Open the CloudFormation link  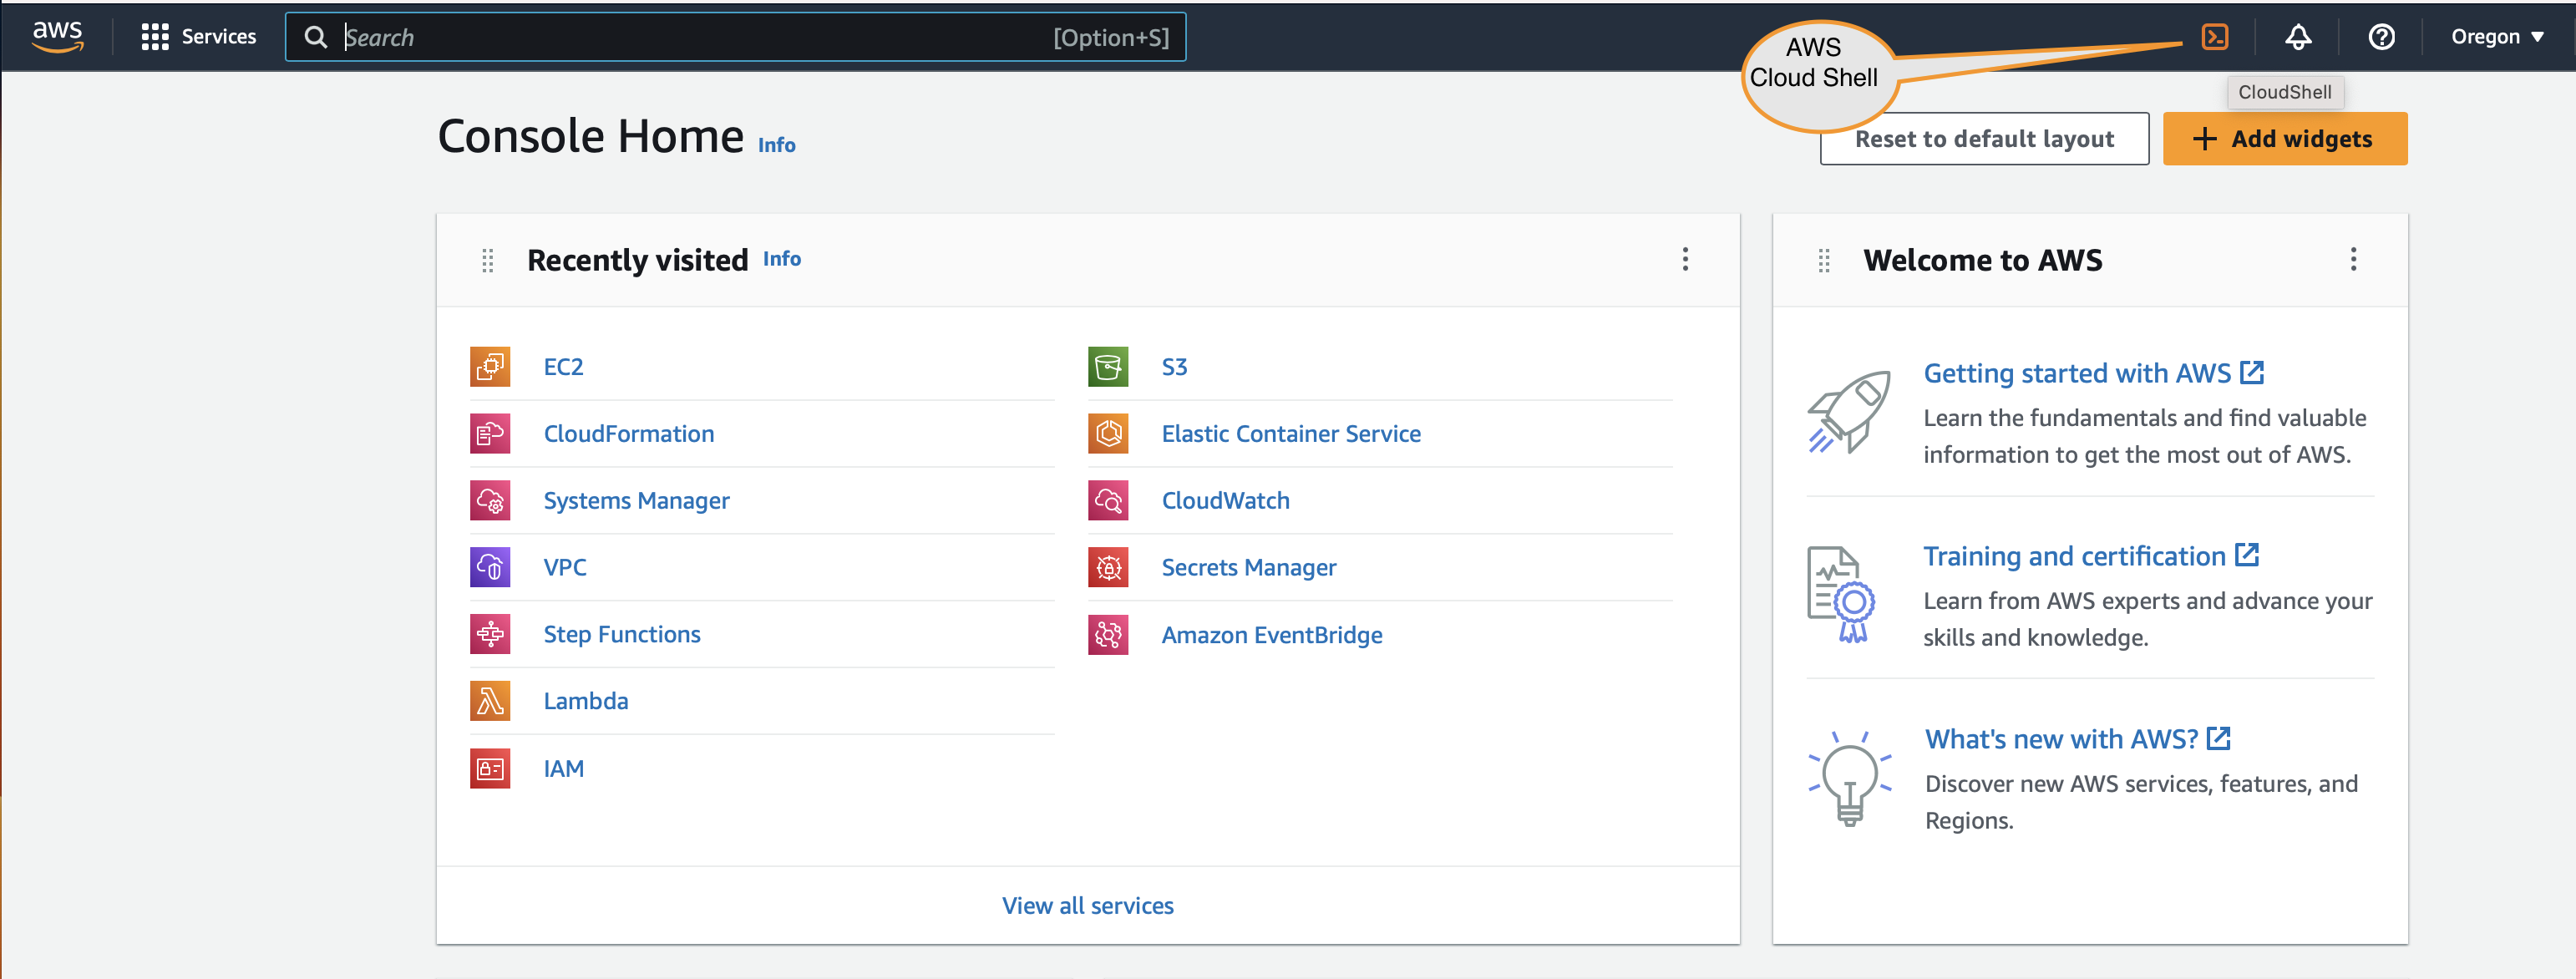click(x=629, y=434)
